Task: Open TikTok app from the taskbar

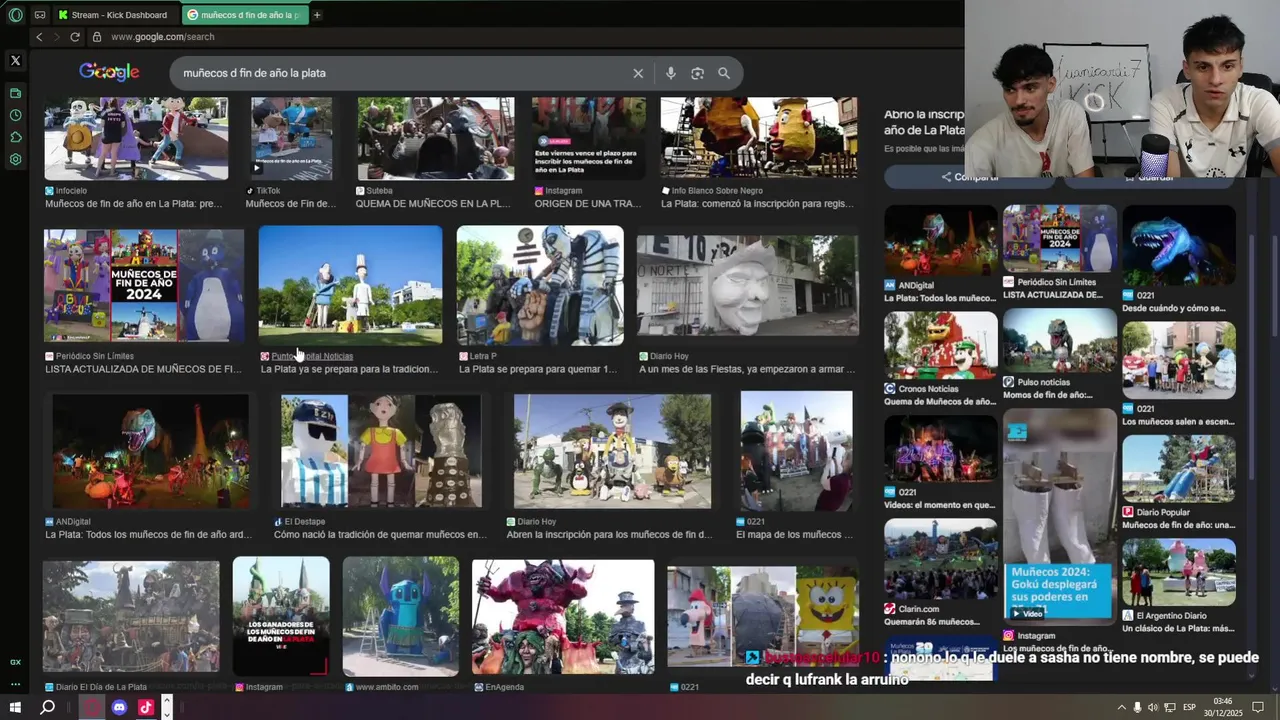Action: (146, 707)
